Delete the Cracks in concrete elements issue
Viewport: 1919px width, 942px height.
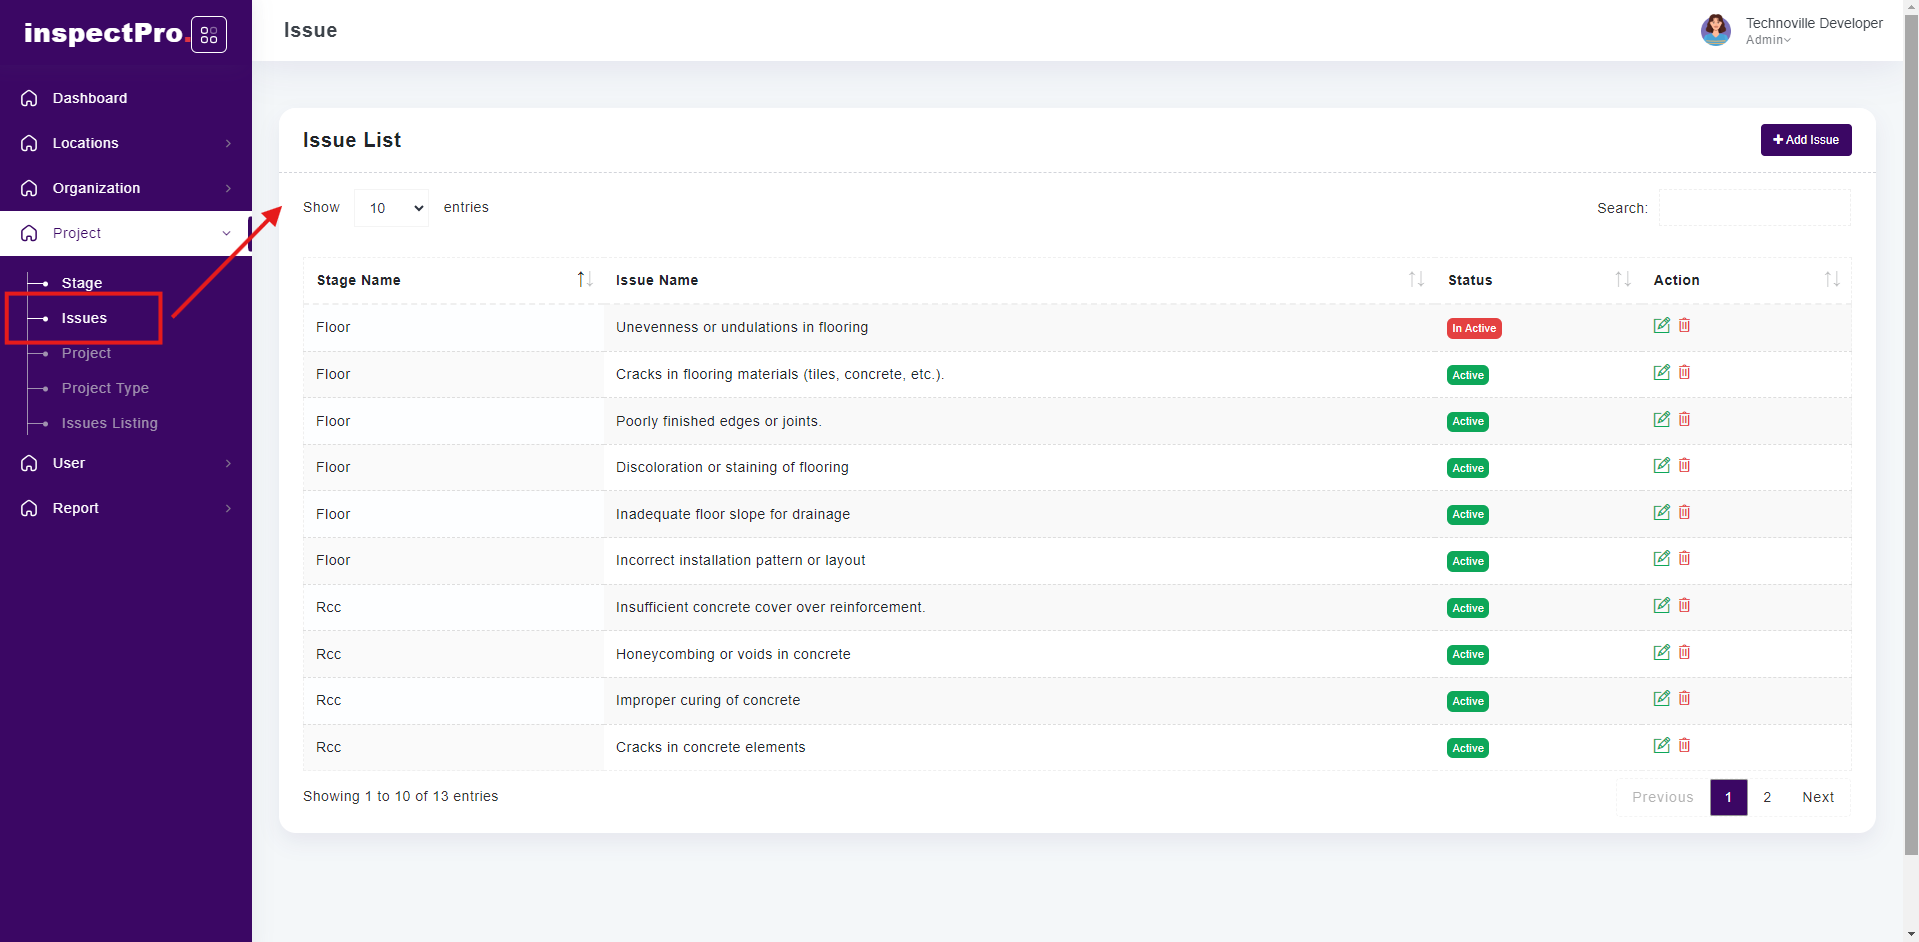(x=1684, y=746)
